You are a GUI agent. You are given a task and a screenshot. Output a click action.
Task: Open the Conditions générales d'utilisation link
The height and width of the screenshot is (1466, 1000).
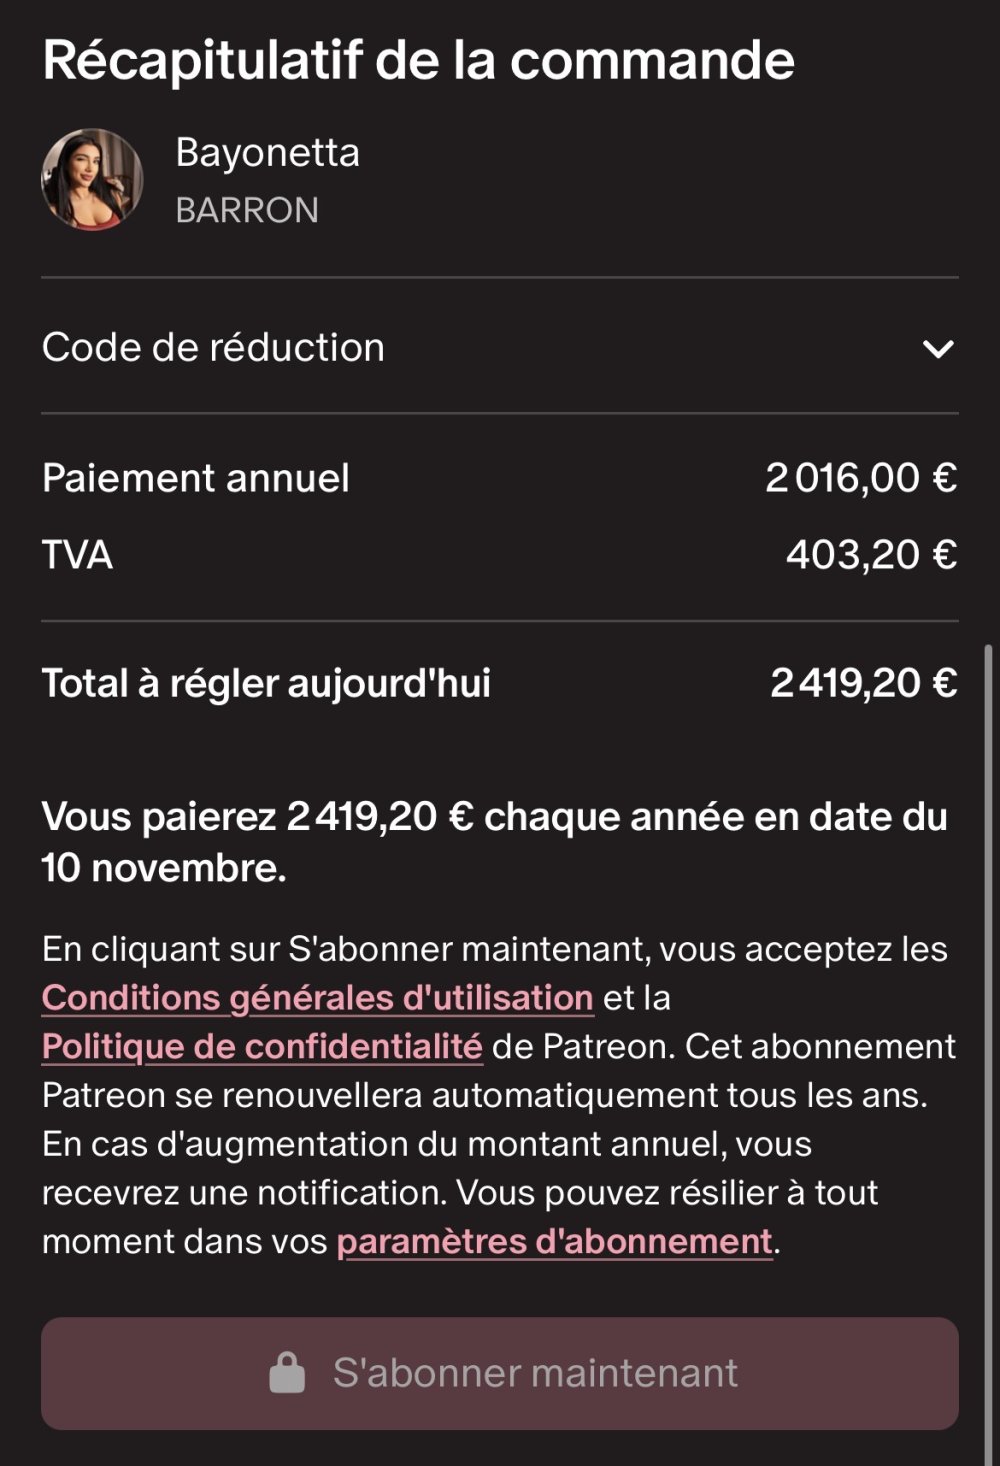click(x=318, y=998)
